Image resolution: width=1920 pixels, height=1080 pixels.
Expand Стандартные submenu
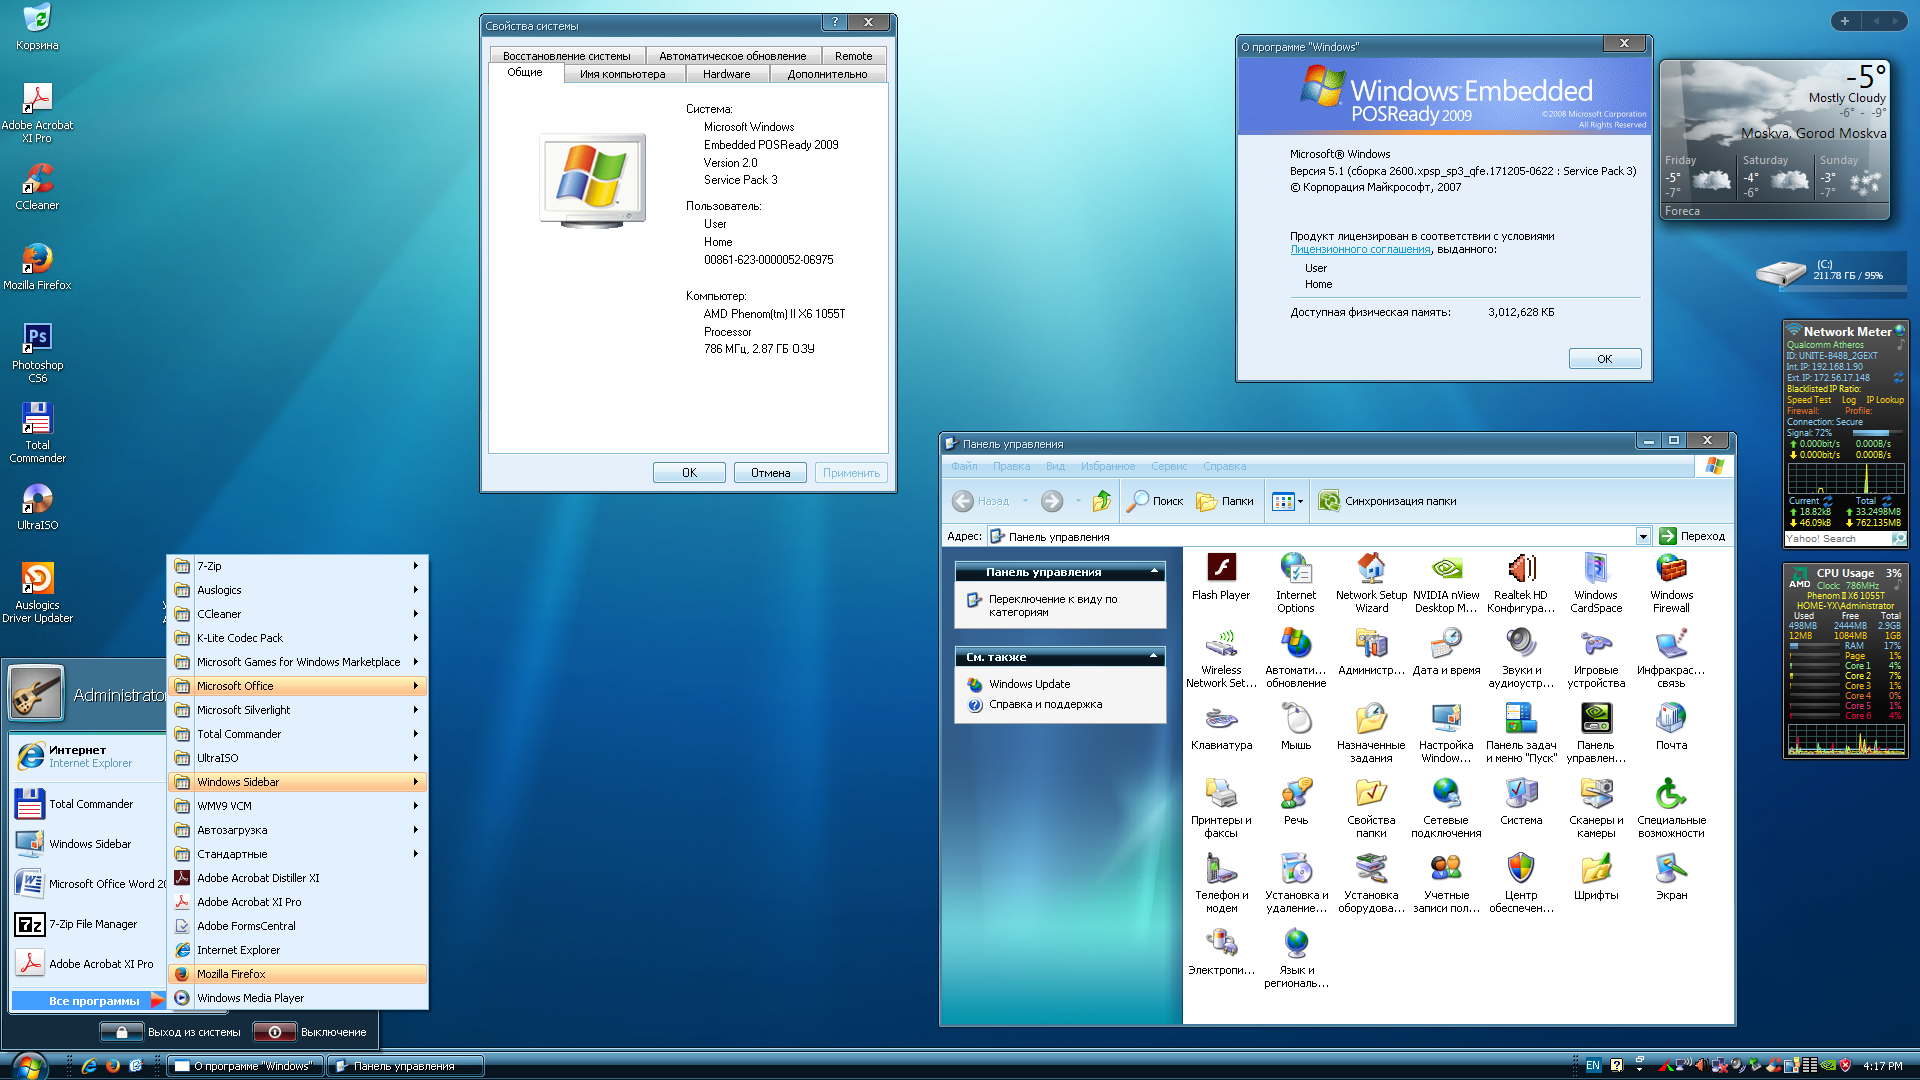coord(298,854)
